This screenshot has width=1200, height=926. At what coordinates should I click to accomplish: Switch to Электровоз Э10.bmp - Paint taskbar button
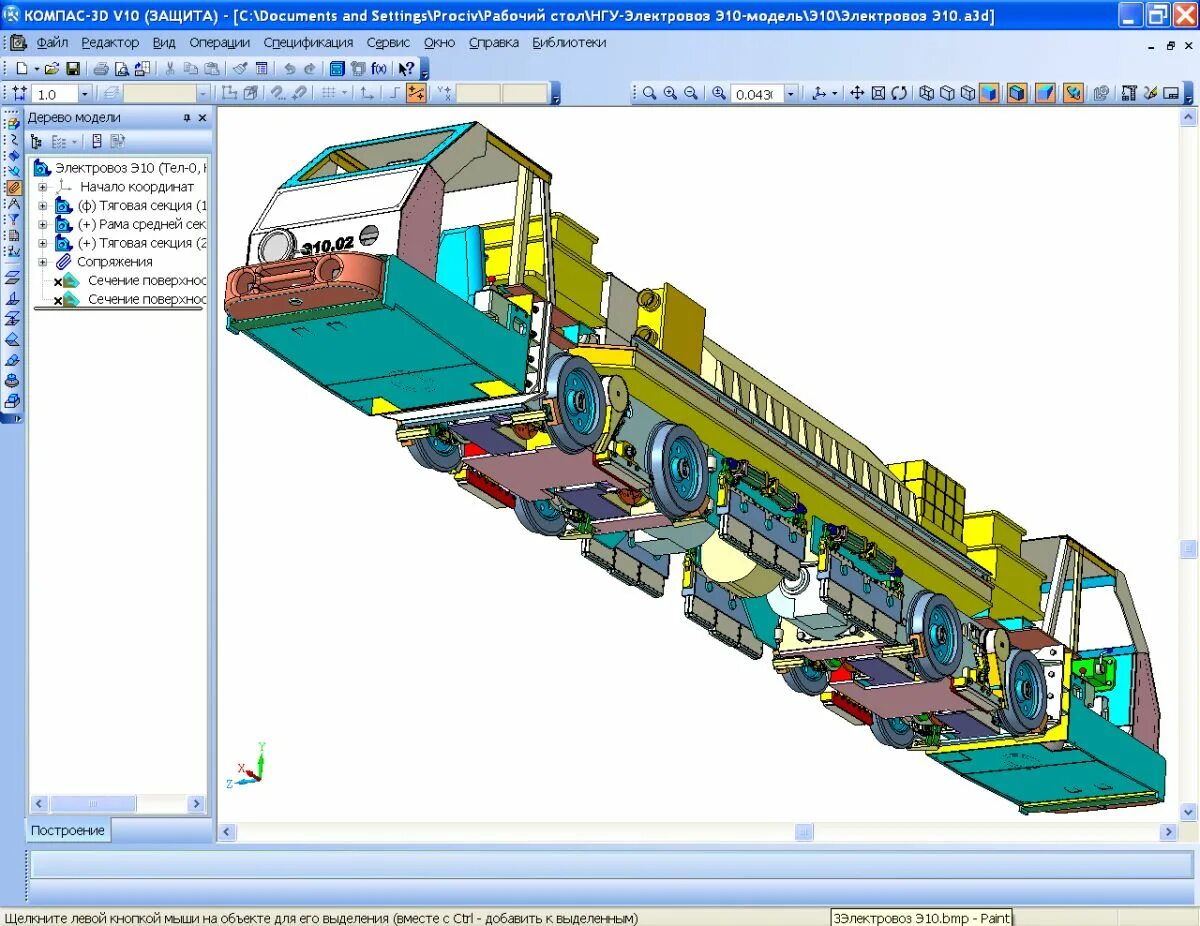[921, 918]
